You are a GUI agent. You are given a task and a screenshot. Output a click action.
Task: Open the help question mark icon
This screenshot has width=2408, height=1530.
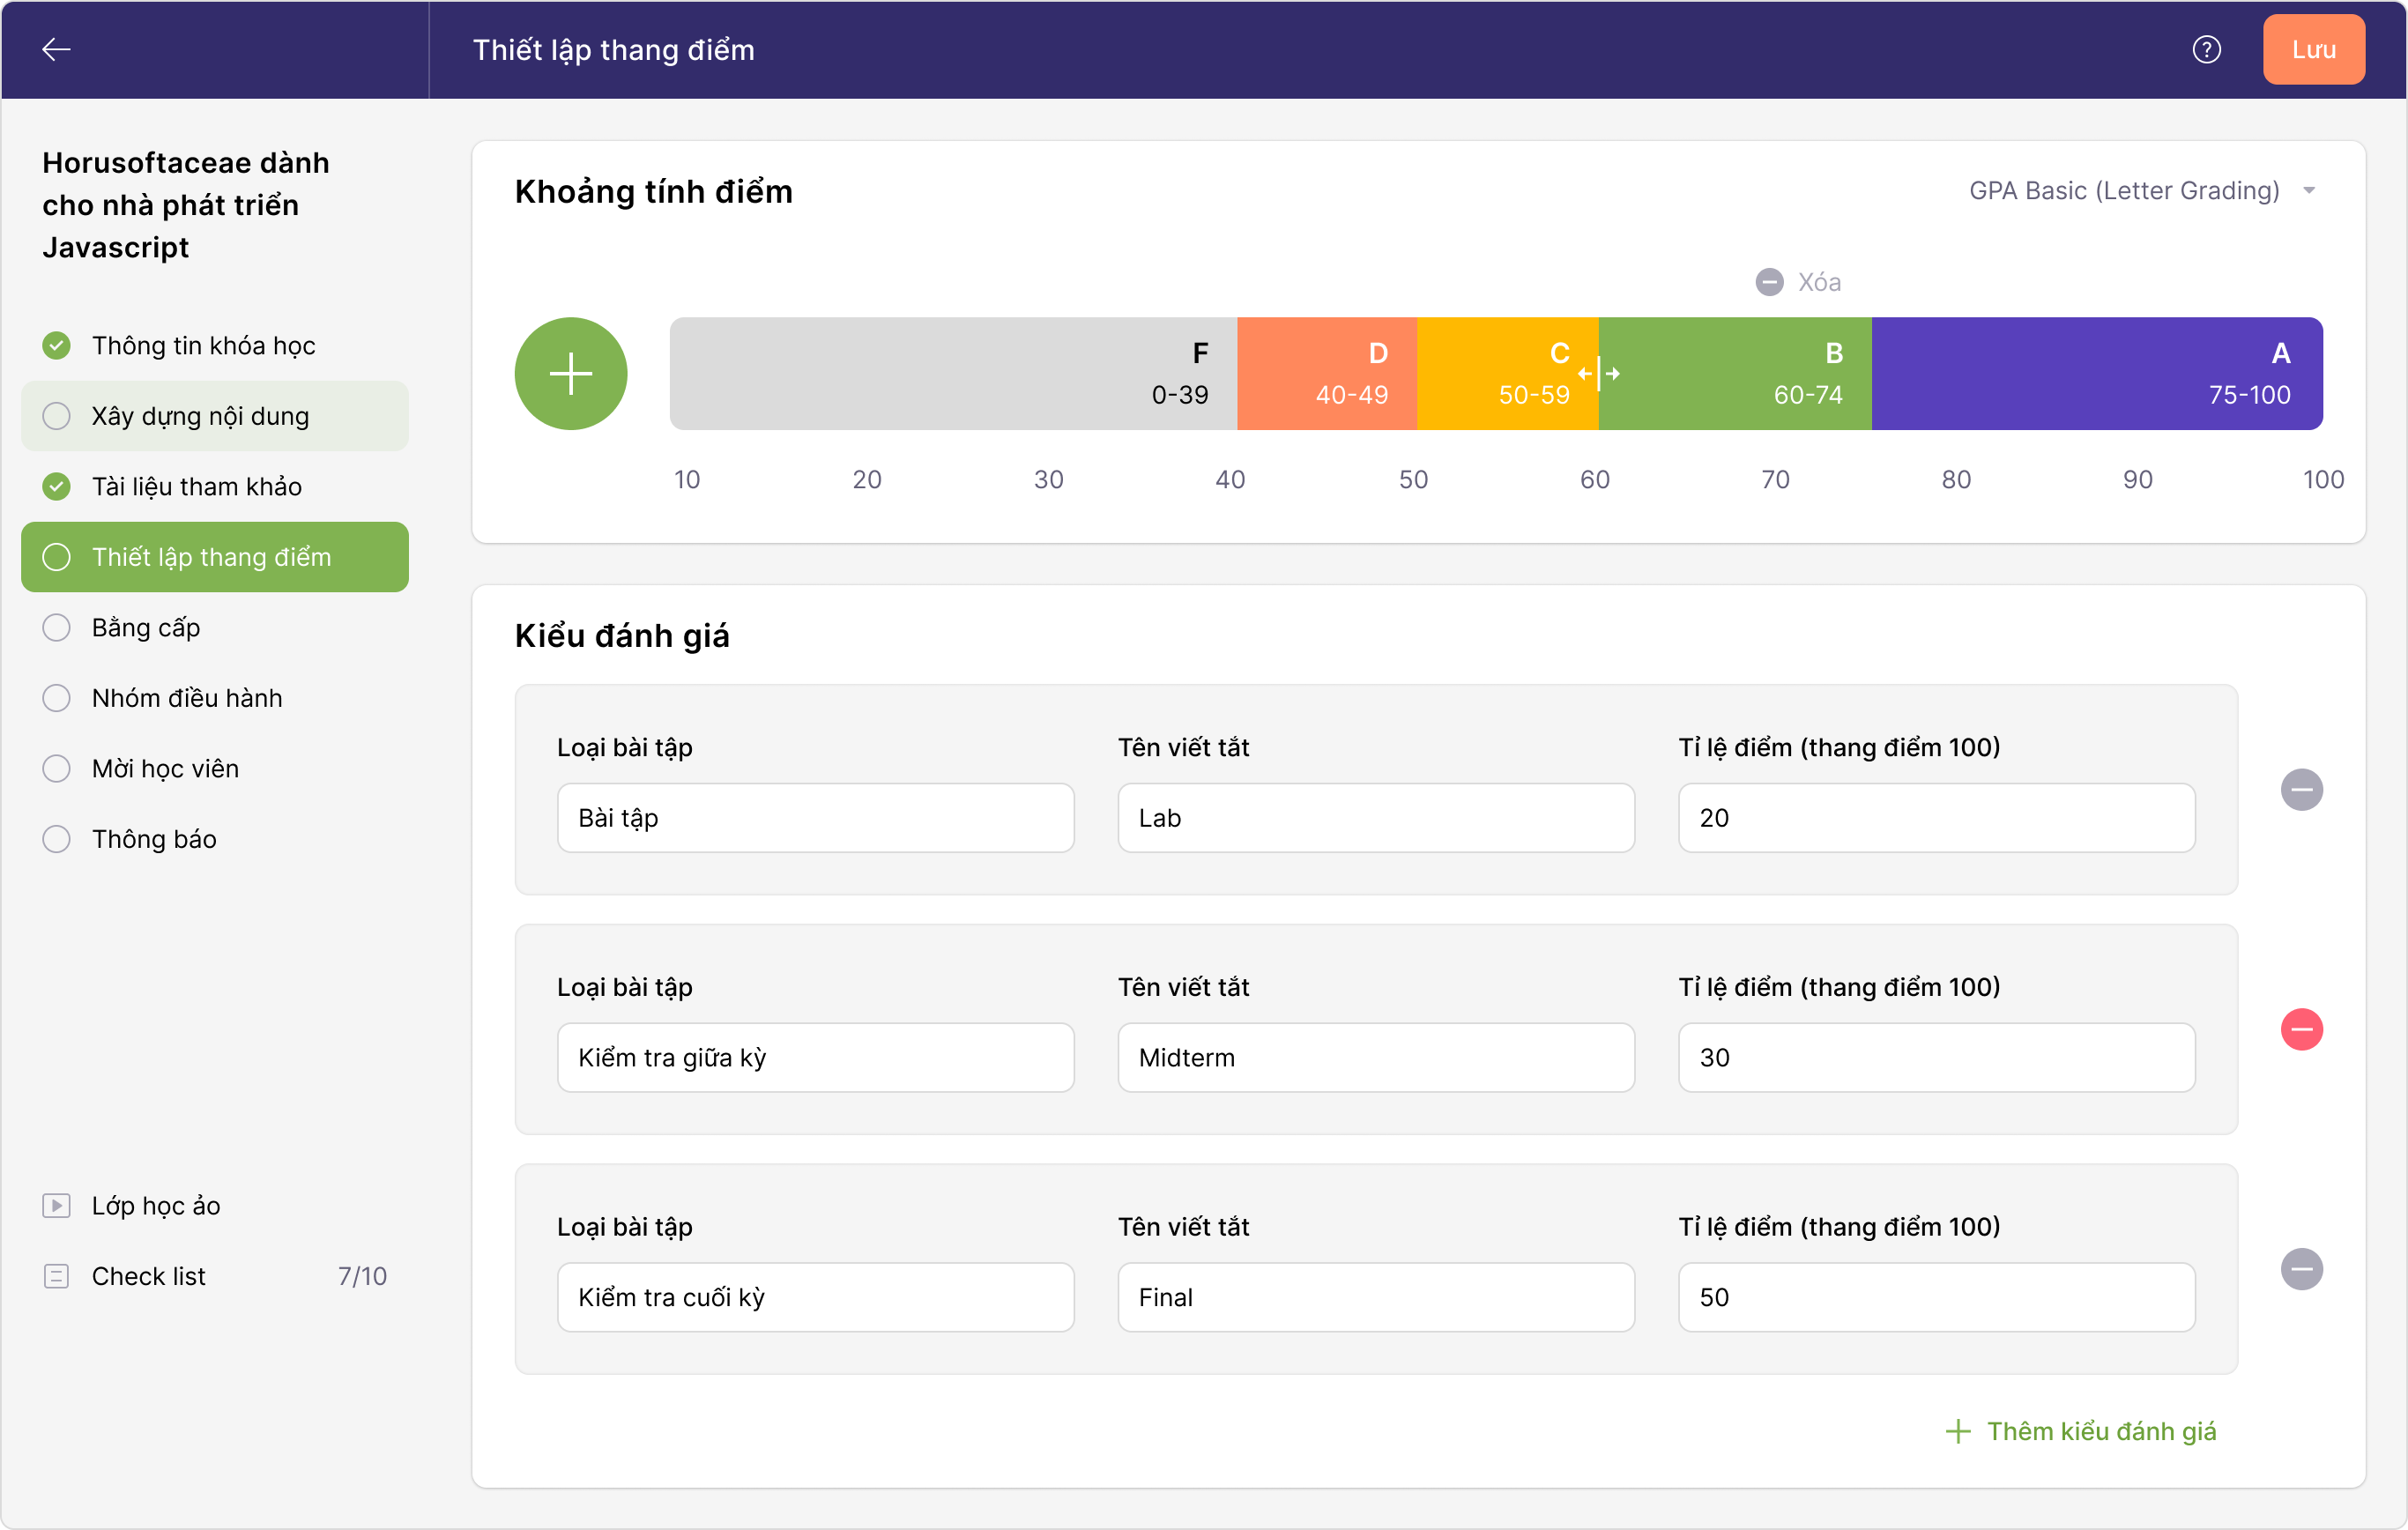pos(2206,49)
